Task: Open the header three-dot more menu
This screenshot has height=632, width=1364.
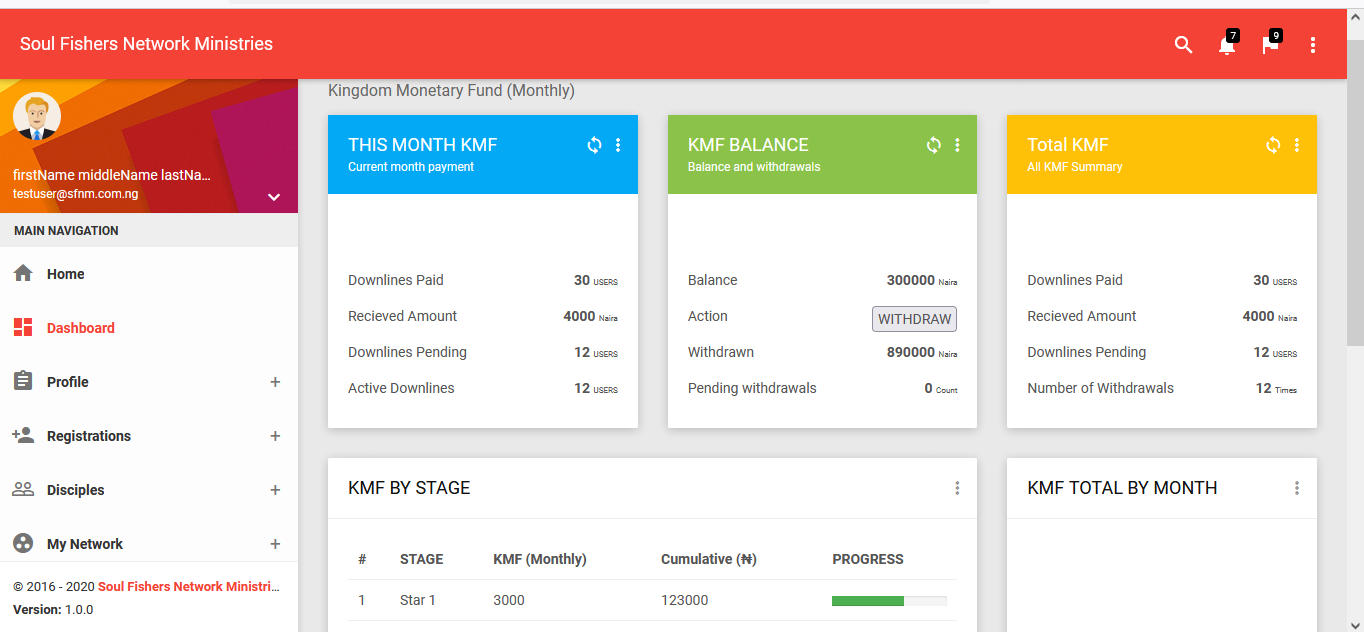Action: click(x=1313, y=45)
